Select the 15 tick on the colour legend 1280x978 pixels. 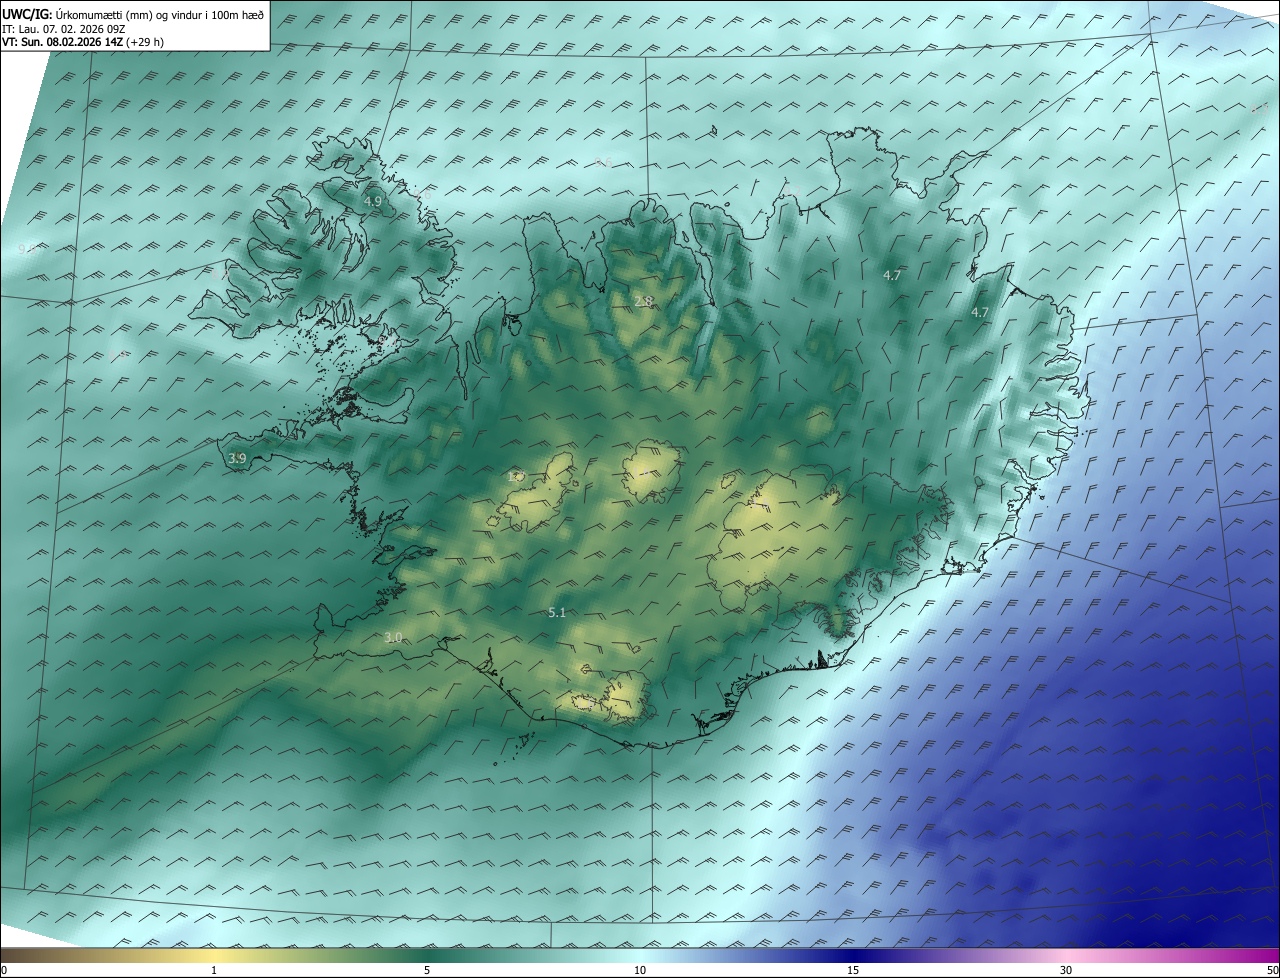(853, 970)
